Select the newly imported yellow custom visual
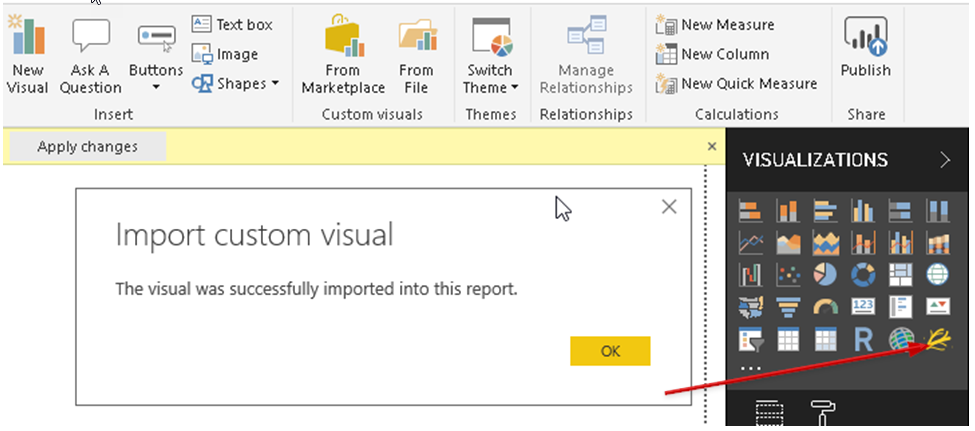The height and width of the screenshot is (431, 975). pyautogui.click(x=938, y=340)
